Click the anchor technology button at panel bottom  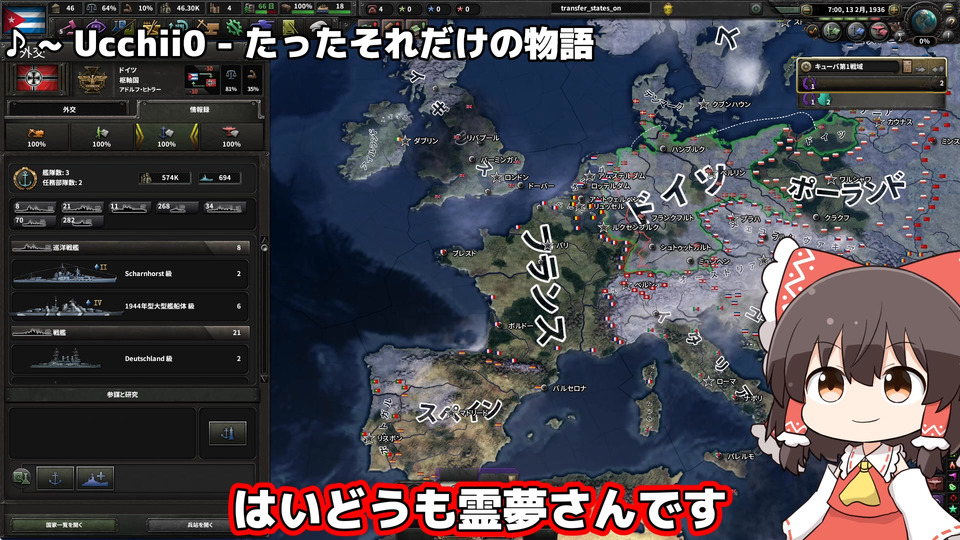point(55,478)
